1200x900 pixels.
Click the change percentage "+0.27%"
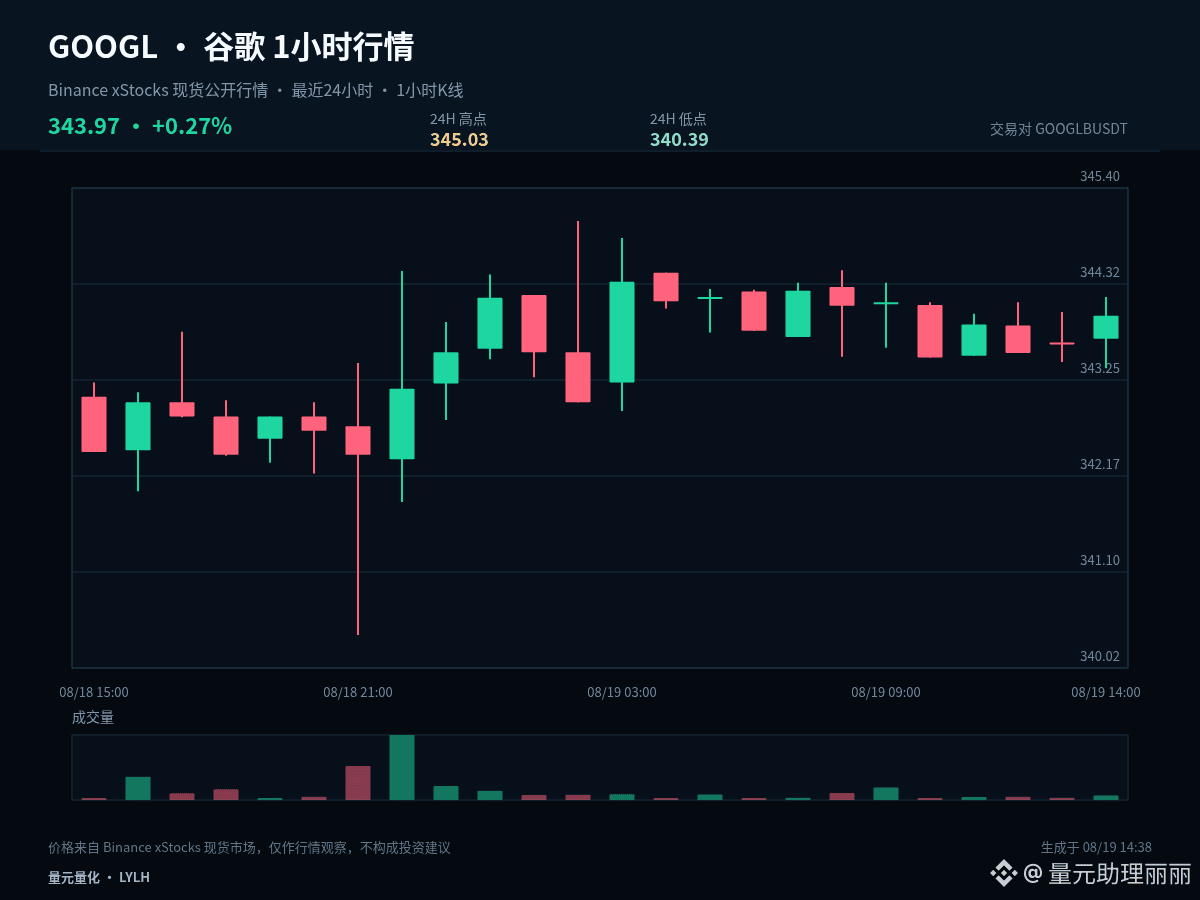192,127
